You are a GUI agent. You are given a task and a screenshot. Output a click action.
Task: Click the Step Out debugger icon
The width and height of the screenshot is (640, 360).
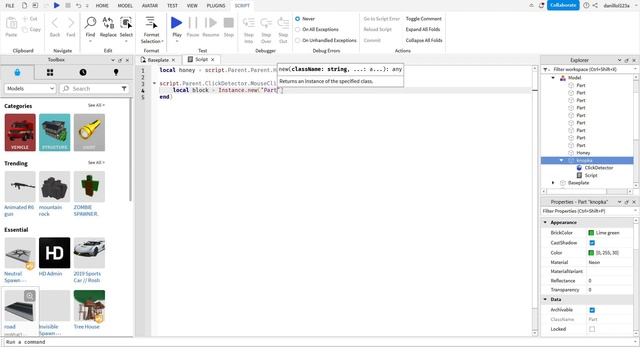click(283, 23)
